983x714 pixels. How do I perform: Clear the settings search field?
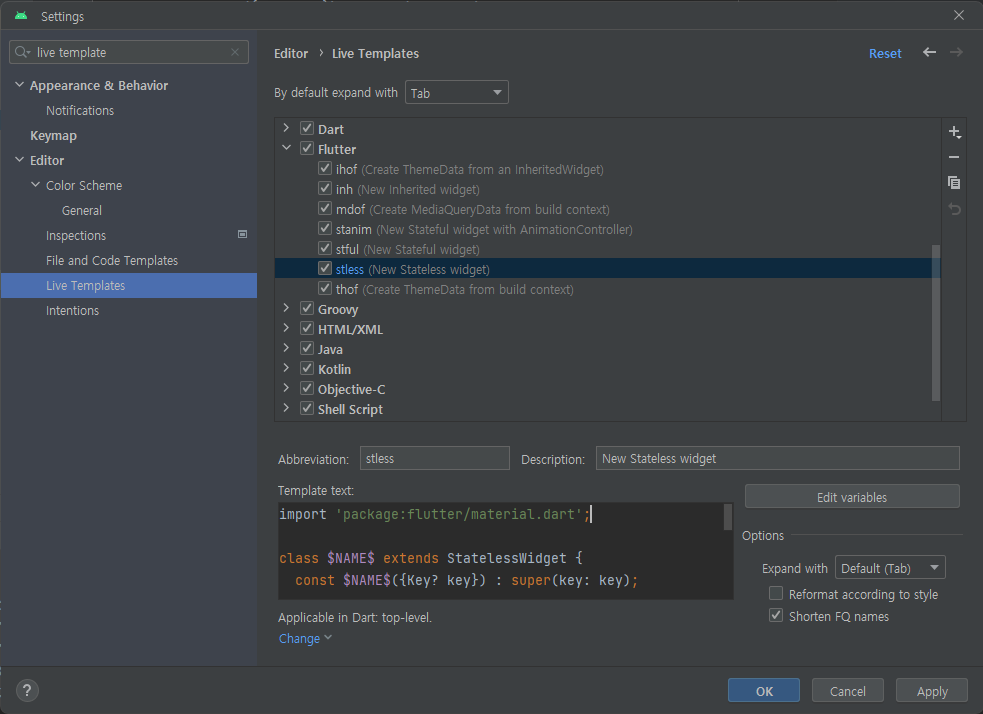(235, 52)
